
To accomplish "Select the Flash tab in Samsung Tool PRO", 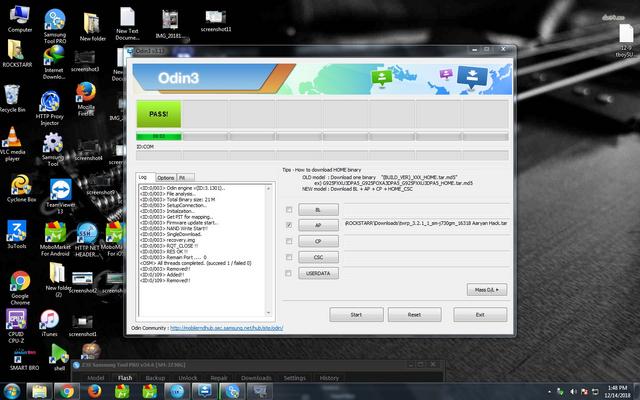I will coord(125,378).
